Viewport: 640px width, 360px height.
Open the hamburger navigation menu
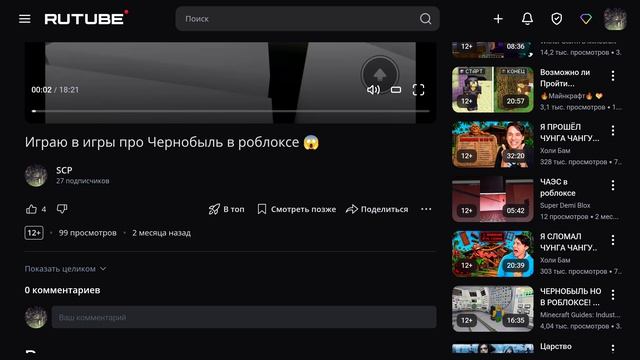click(x=24, y=19)
